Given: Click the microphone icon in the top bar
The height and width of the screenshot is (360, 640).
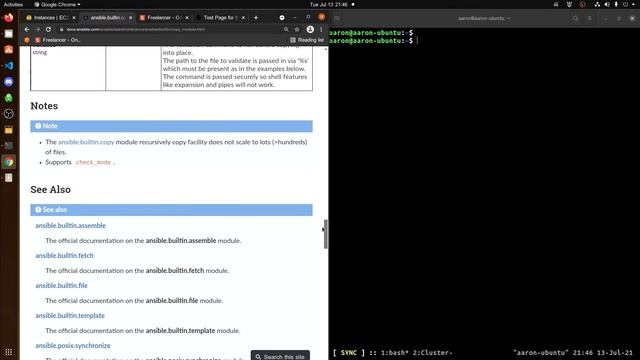Looking at the screenshot, I should click(616, 4).
